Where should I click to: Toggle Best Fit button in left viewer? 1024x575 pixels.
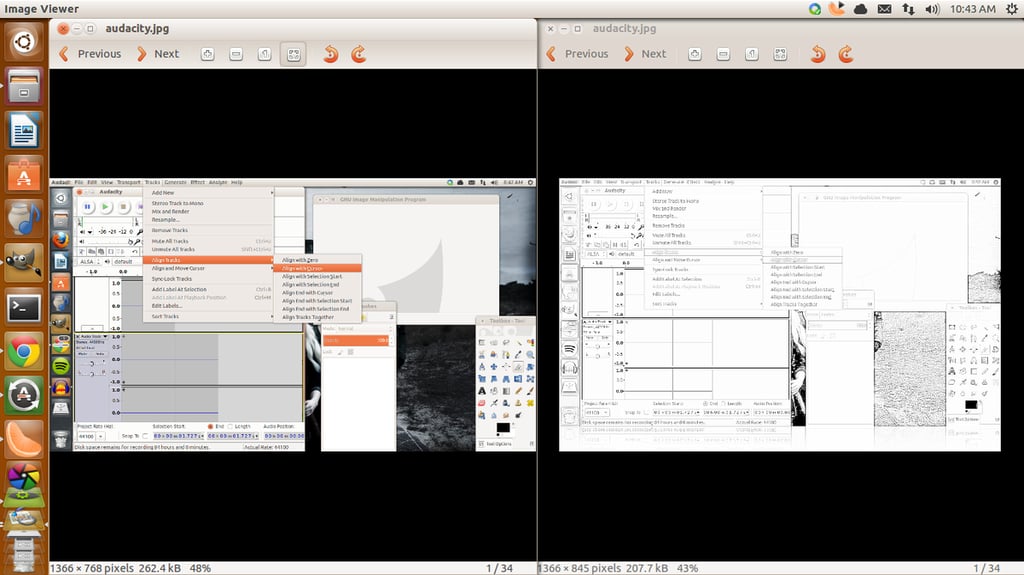coord(293,54)
